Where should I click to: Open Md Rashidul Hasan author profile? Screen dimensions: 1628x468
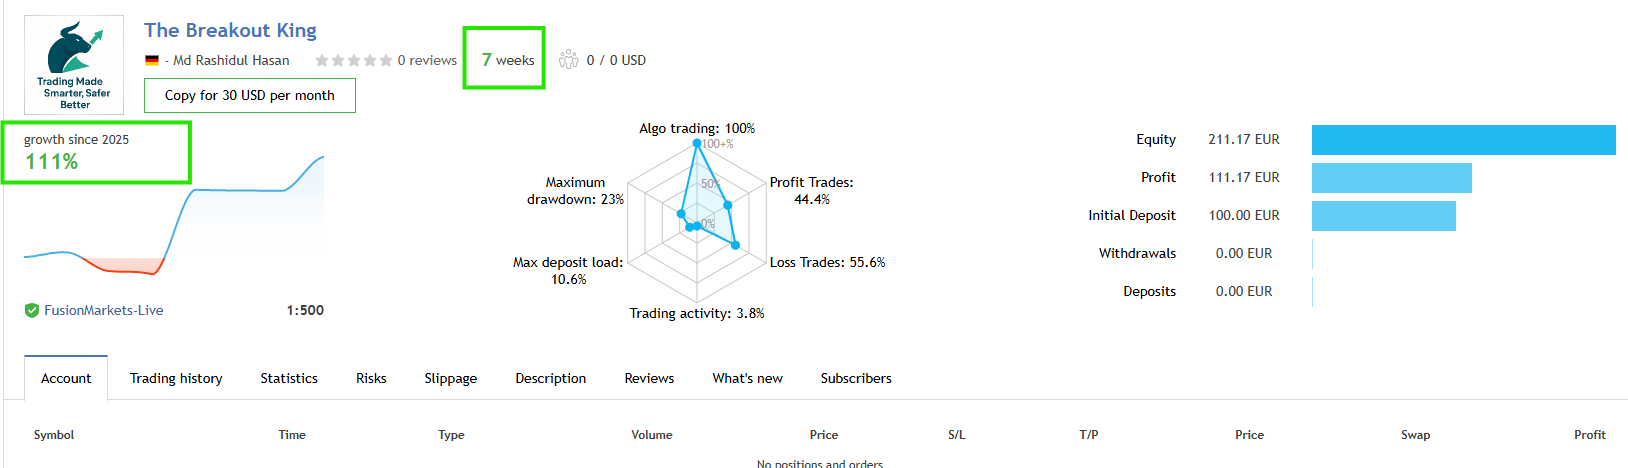click(231, 61)
